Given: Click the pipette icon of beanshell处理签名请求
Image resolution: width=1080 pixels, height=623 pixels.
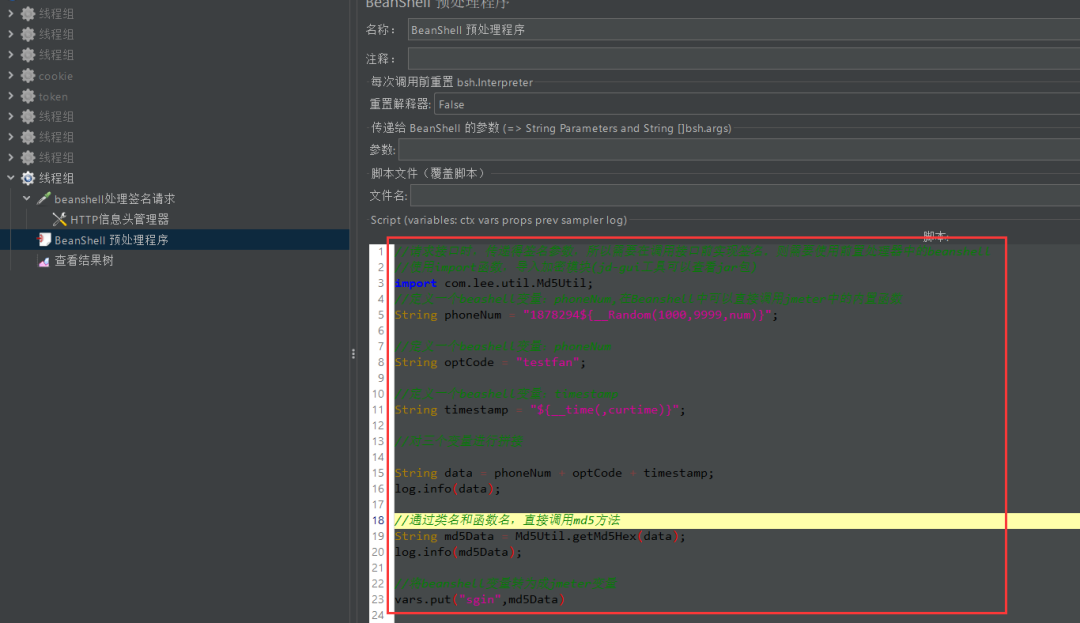Looking at the screenshot, I should click(44, 198).
